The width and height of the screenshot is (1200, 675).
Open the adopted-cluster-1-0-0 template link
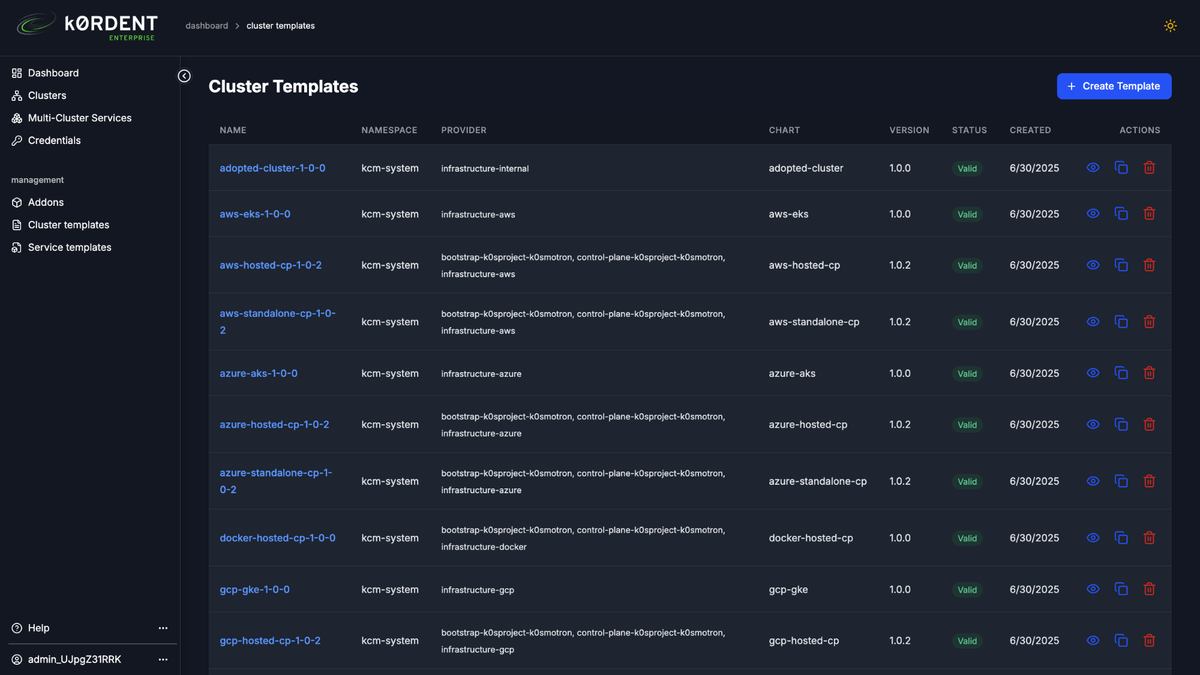point(272,168)
